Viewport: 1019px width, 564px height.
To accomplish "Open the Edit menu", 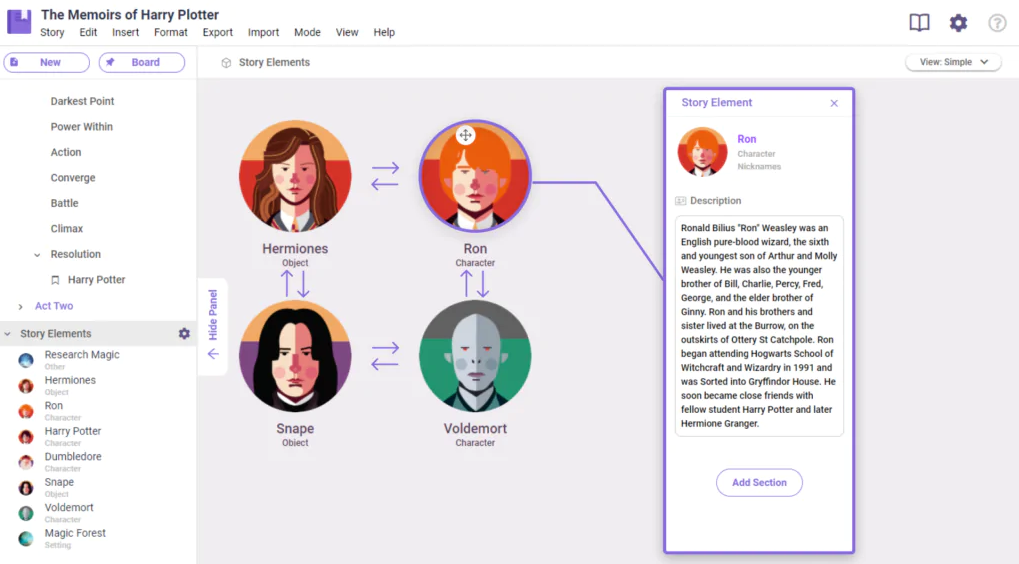I will (x=88, y=32).
